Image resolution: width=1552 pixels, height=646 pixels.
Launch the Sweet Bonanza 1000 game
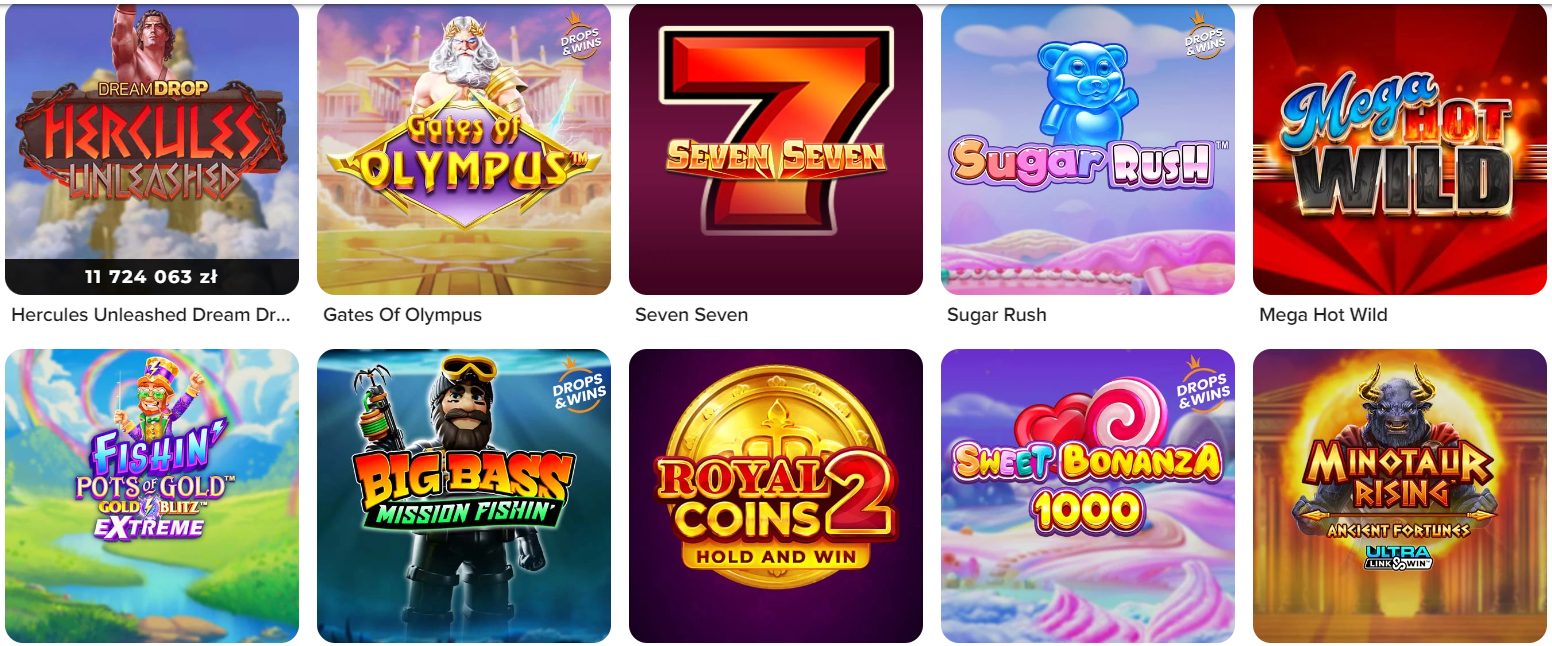point(1088,496)
